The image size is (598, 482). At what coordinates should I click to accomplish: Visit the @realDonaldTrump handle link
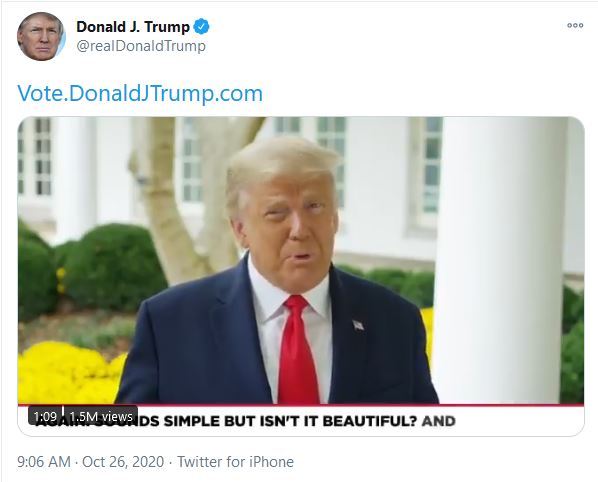[x=141, y=46]
